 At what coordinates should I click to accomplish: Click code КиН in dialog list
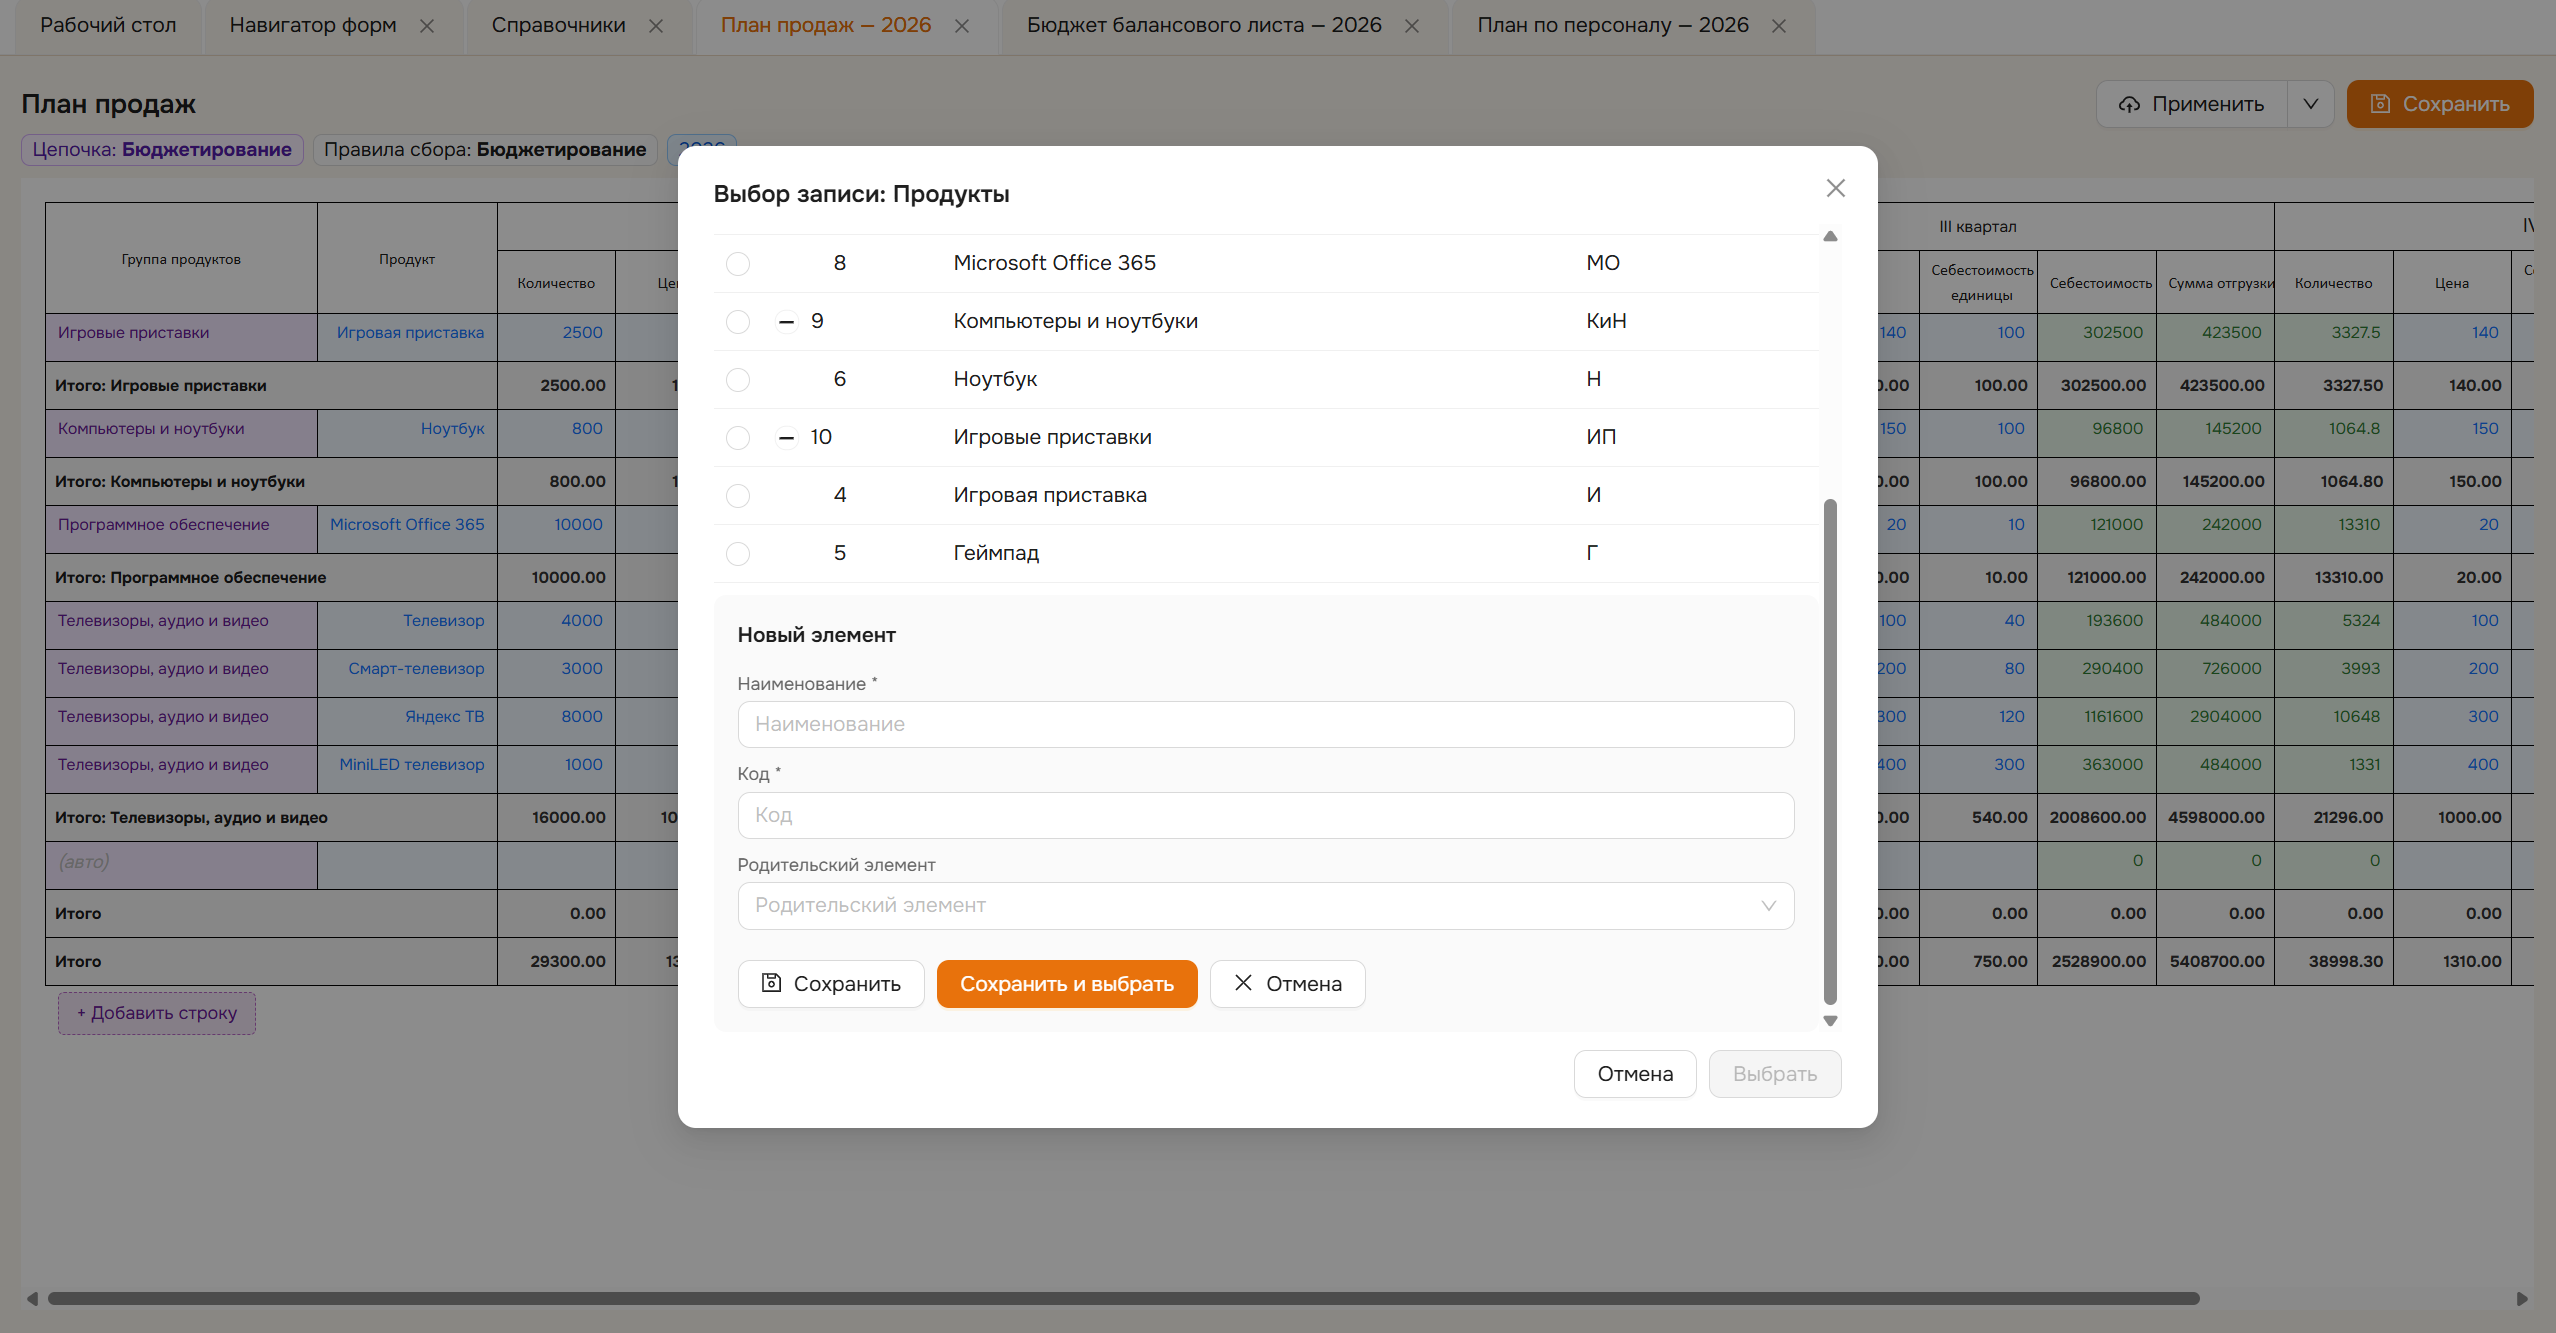1606,322
